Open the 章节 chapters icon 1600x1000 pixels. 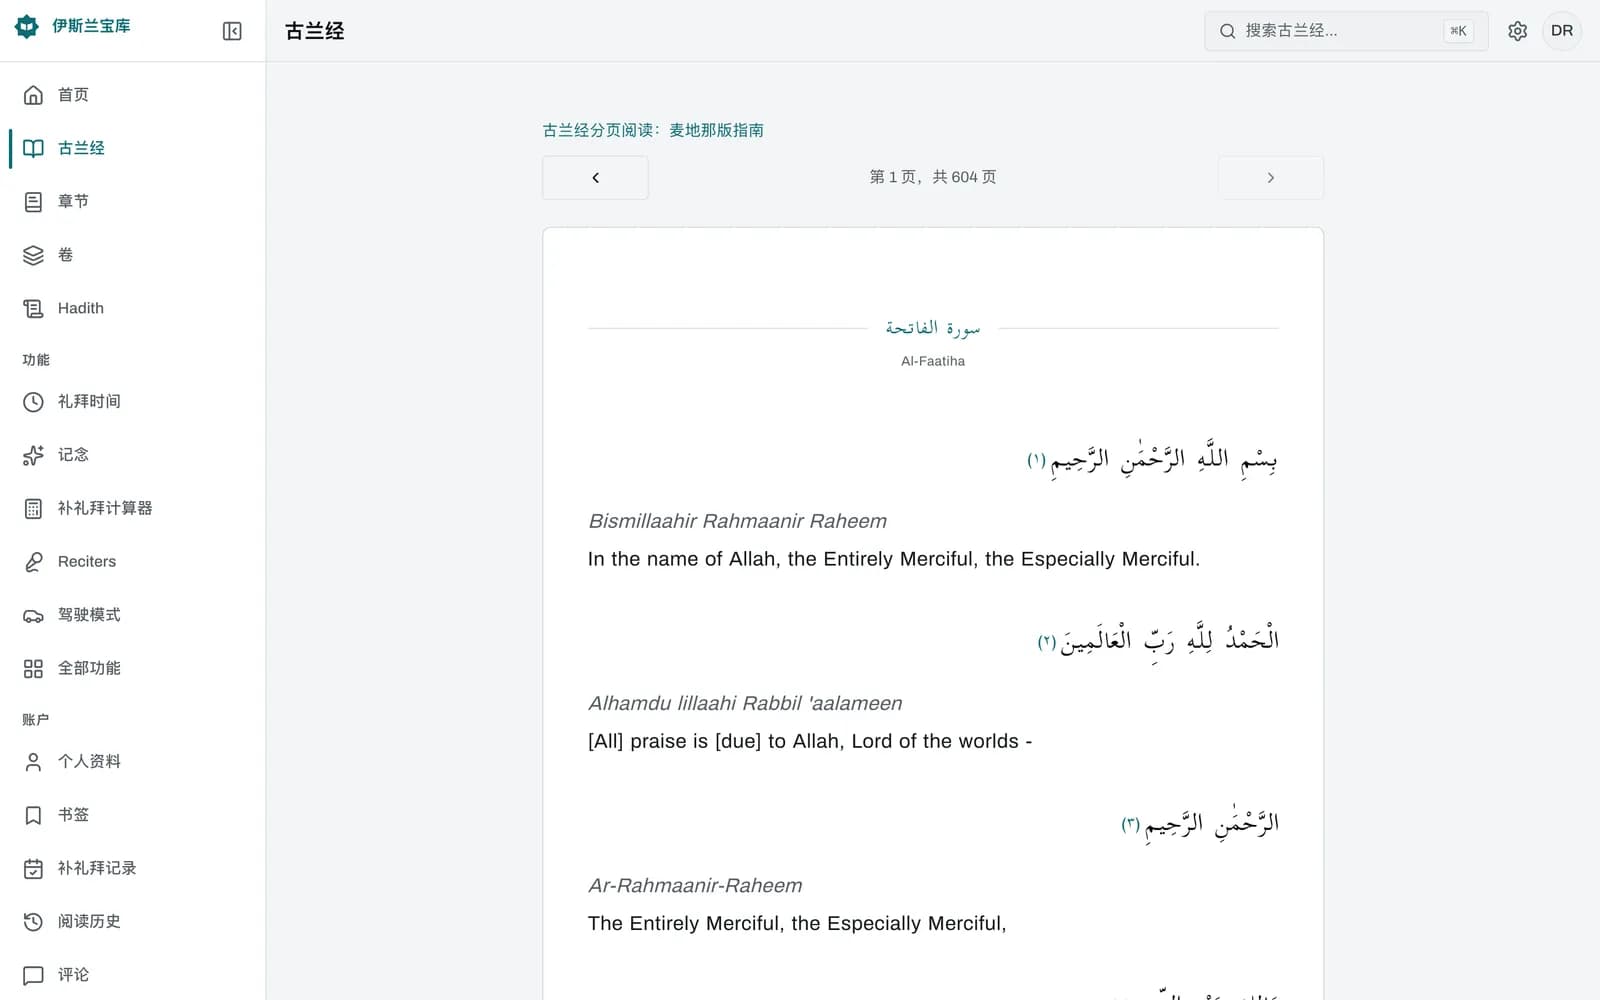(33, 202)
